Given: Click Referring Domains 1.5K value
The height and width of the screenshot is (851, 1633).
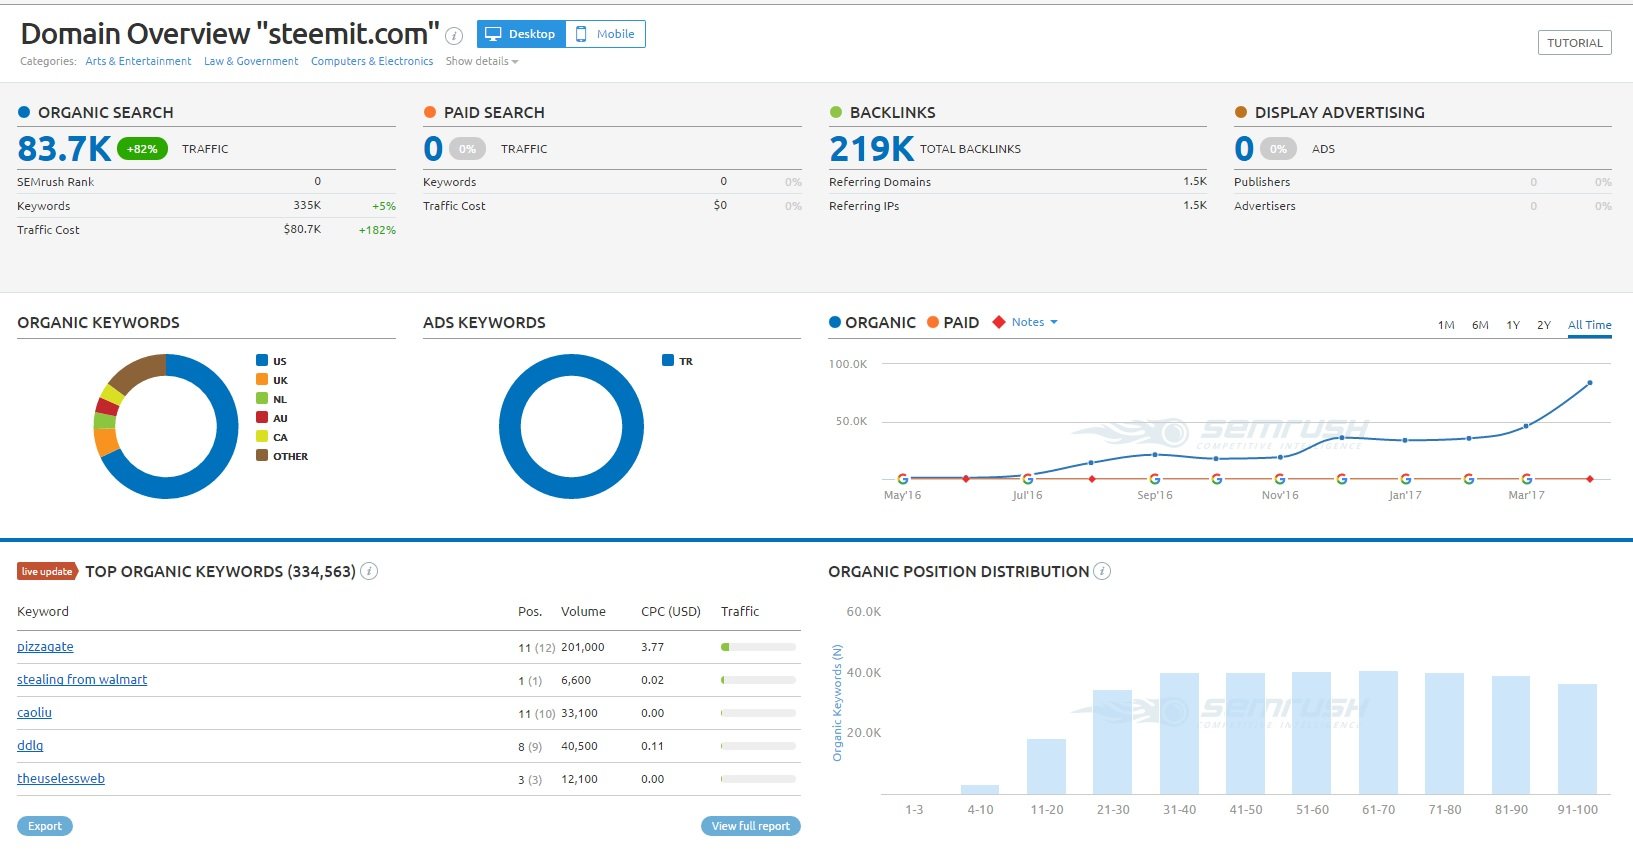Looking at the screenshot, I should [1195, 182].
